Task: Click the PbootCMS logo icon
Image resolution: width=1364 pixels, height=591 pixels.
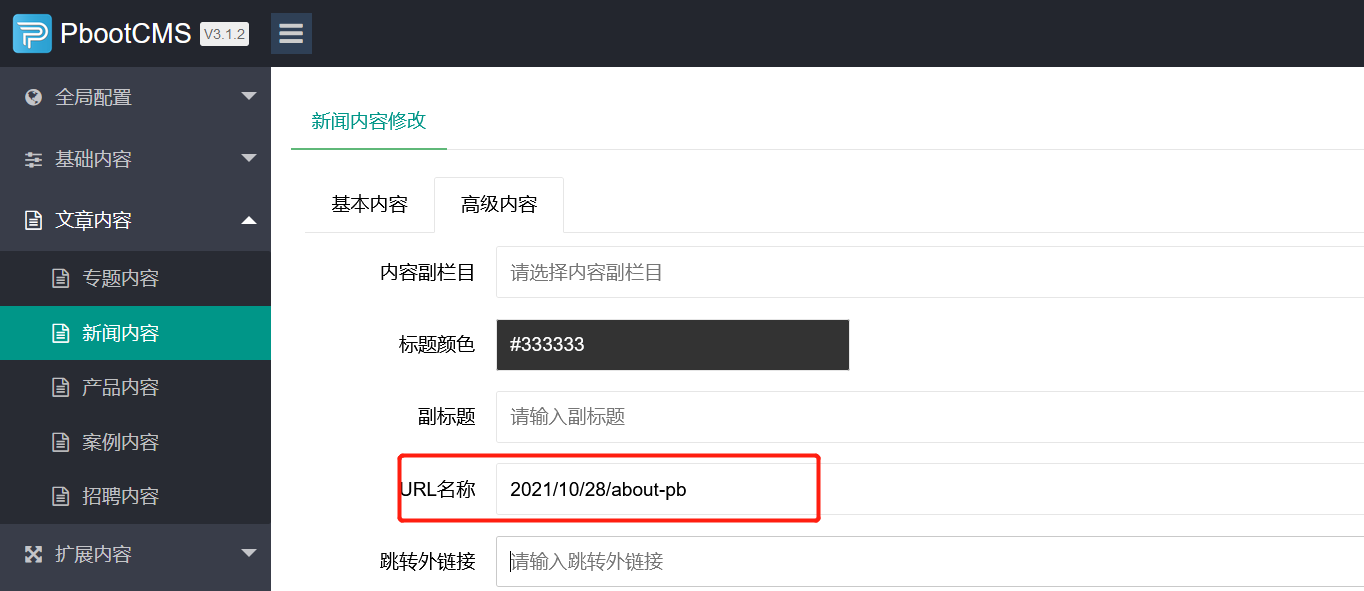Action: click(x=31, y=31)
